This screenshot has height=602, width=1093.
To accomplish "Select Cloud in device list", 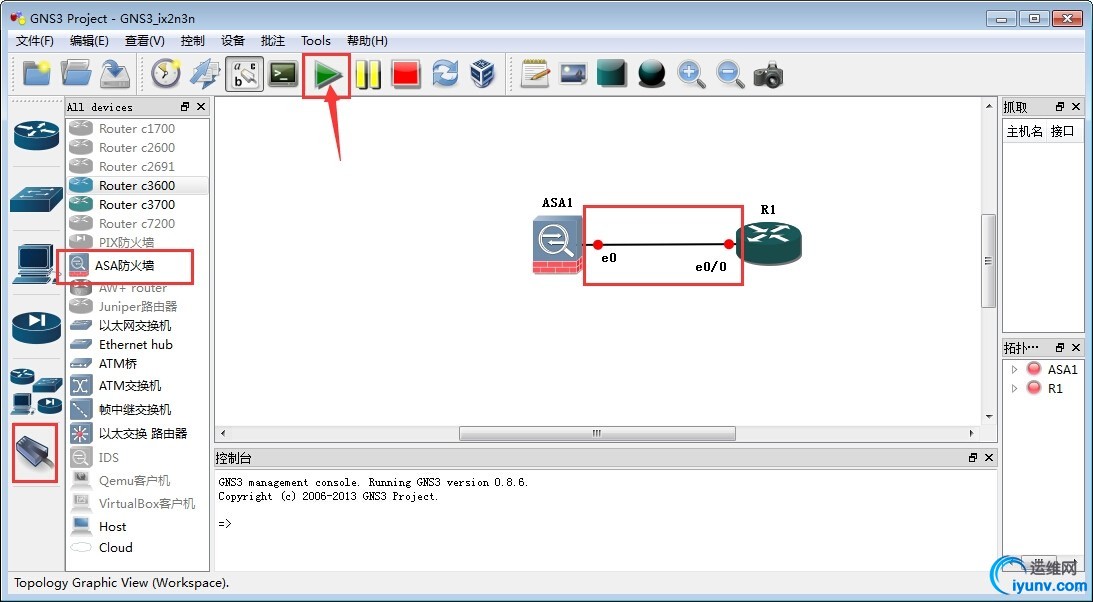I will click(x=137, y=548).
